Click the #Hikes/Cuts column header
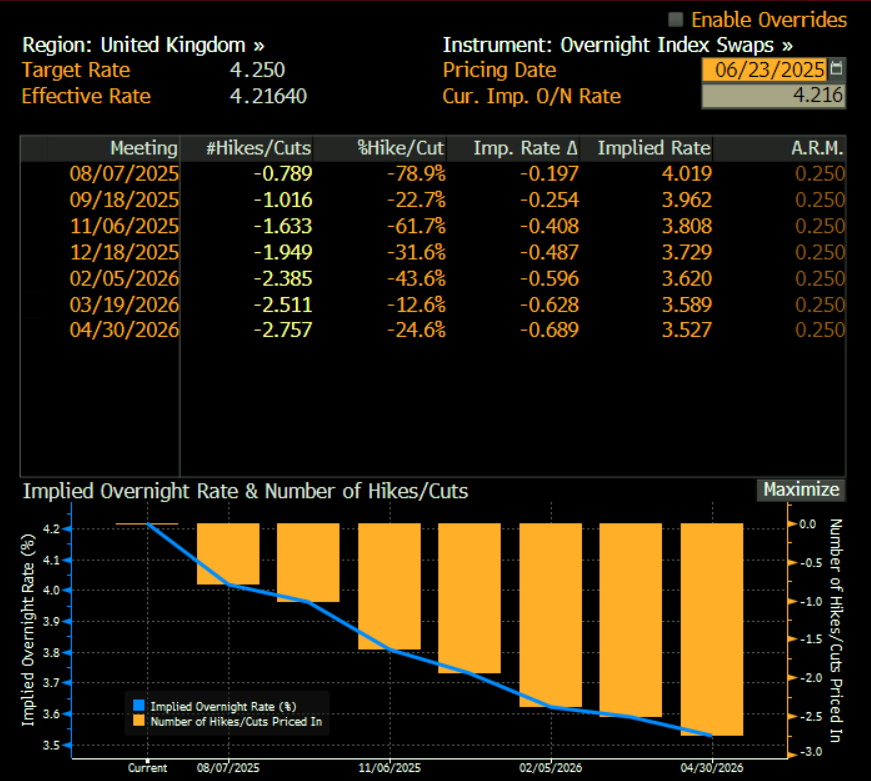The height and width of the screenshot is (781, 871). click(258, 148)
